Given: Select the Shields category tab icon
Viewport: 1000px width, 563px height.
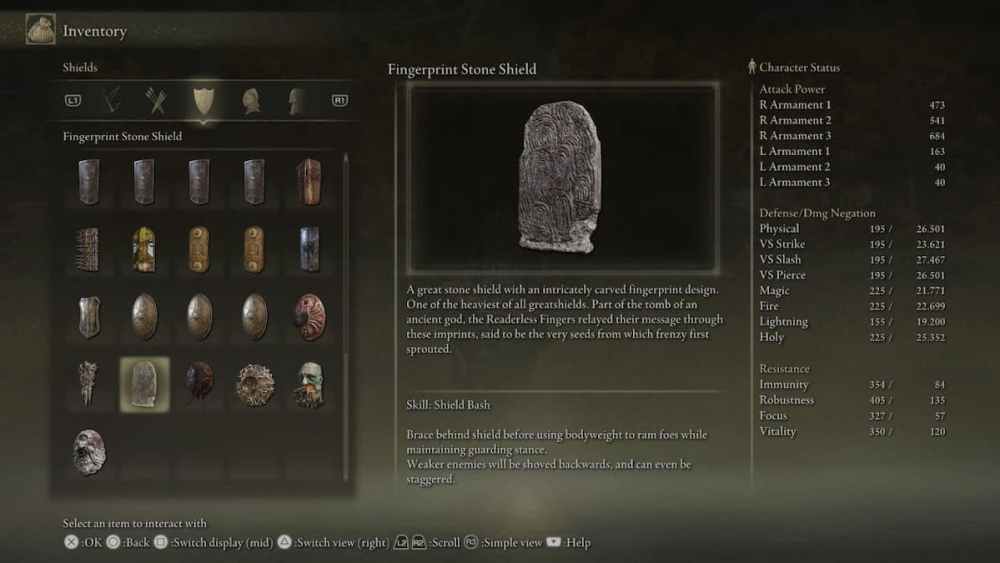Looking at the screenshot, I should (203, 101).
